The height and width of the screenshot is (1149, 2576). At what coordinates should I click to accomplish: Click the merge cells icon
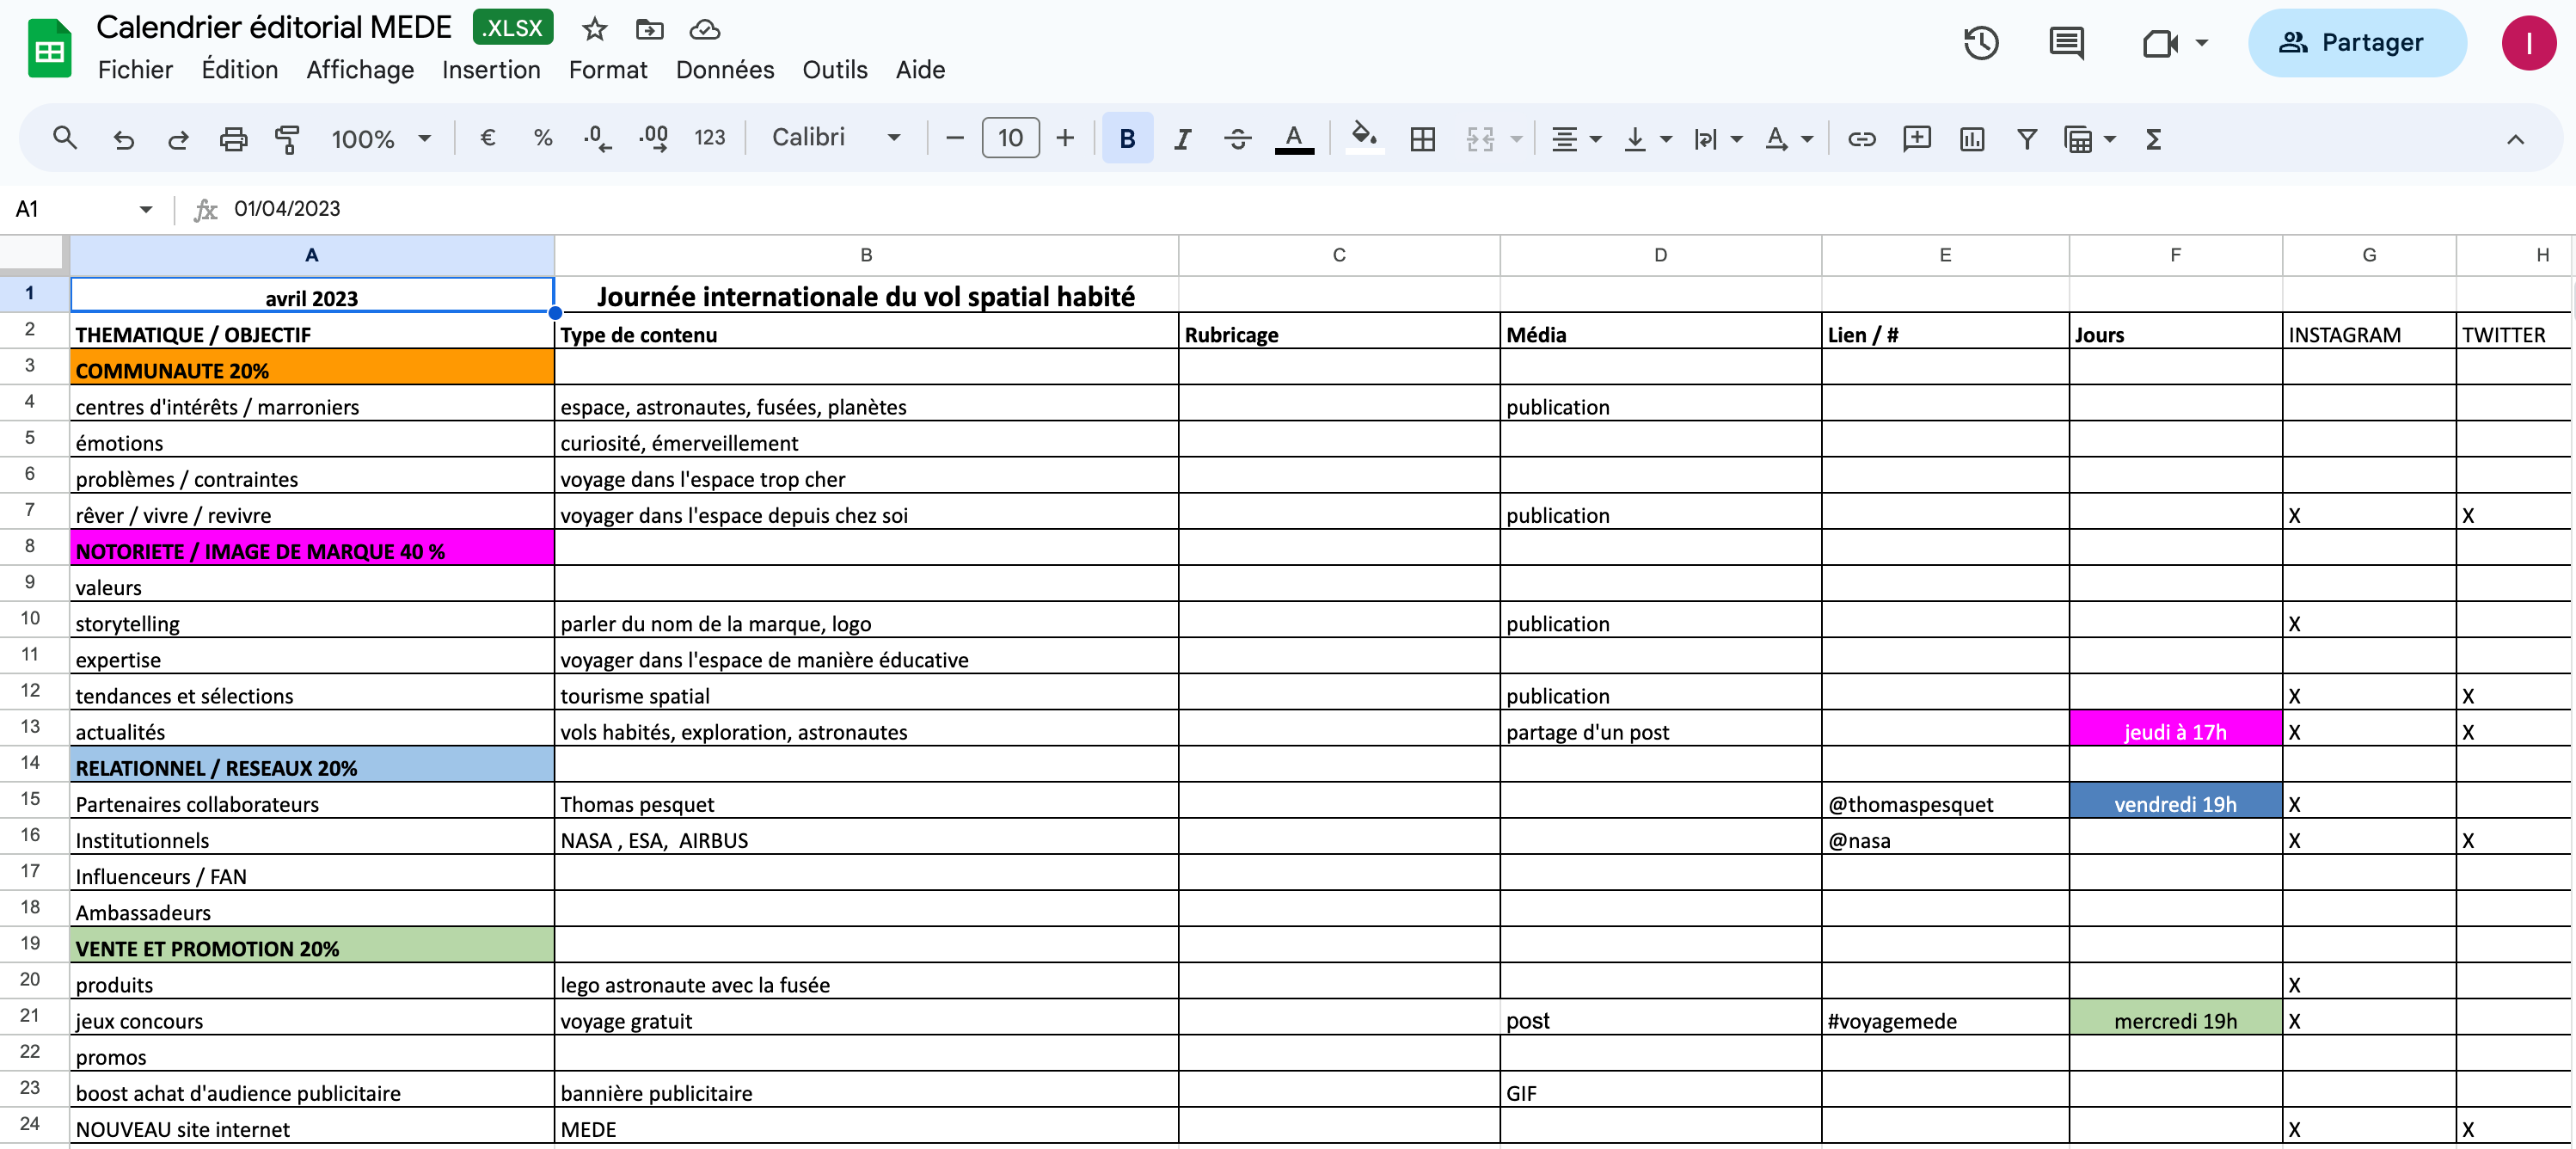pos(1480,138)
